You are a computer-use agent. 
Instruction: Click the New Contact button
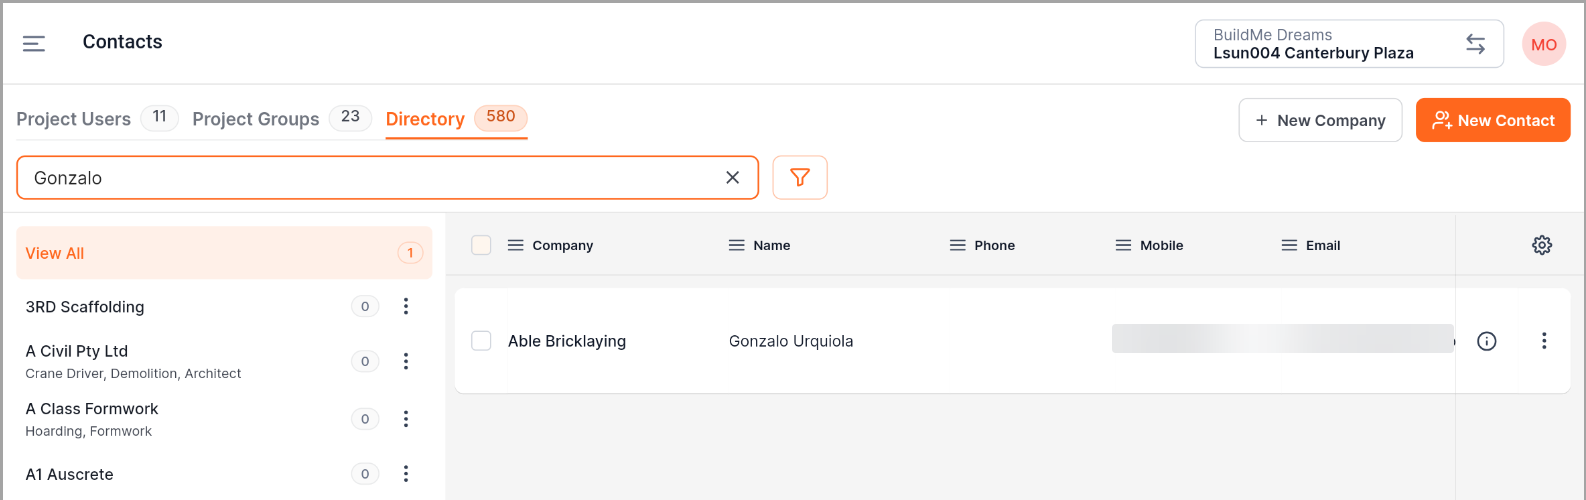click(1492, 120)
